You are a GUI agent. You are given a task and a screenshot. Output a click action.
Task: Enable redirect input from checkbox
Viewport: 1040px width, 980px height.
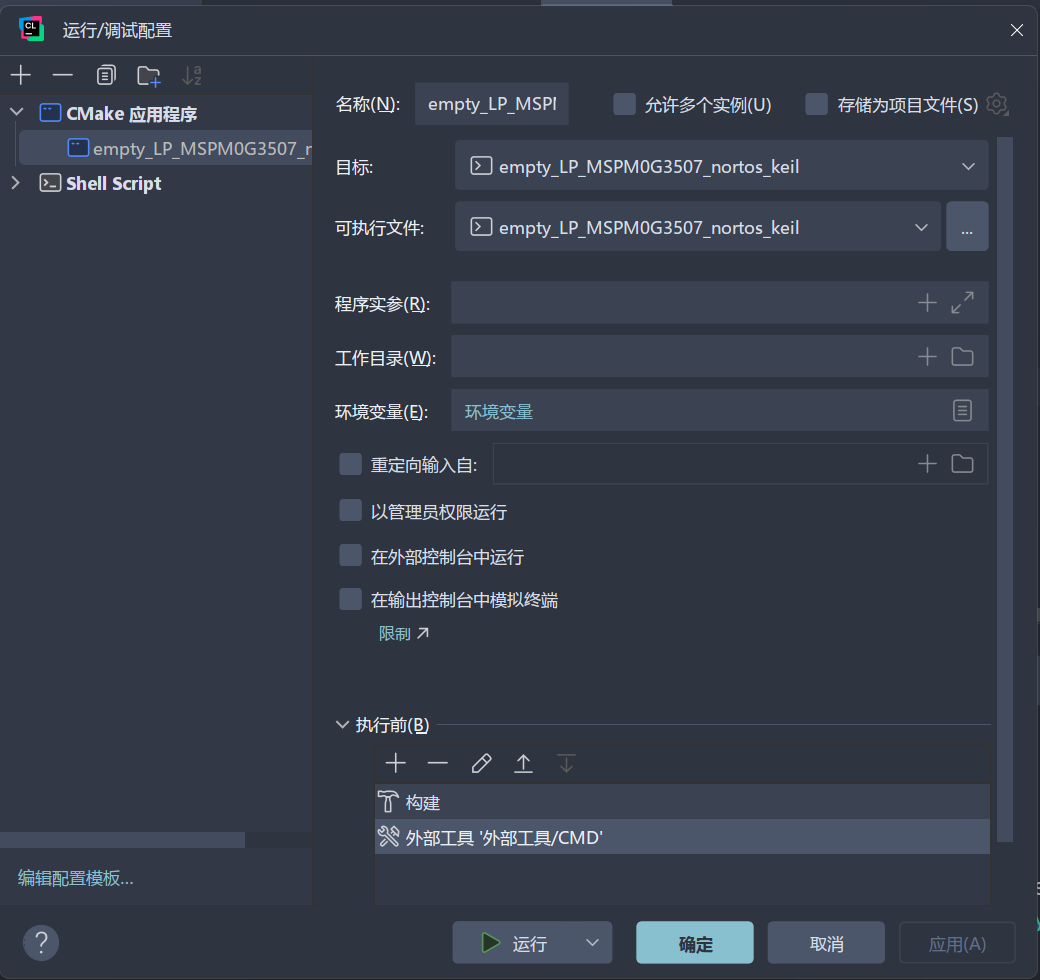[x=350, y=464]
